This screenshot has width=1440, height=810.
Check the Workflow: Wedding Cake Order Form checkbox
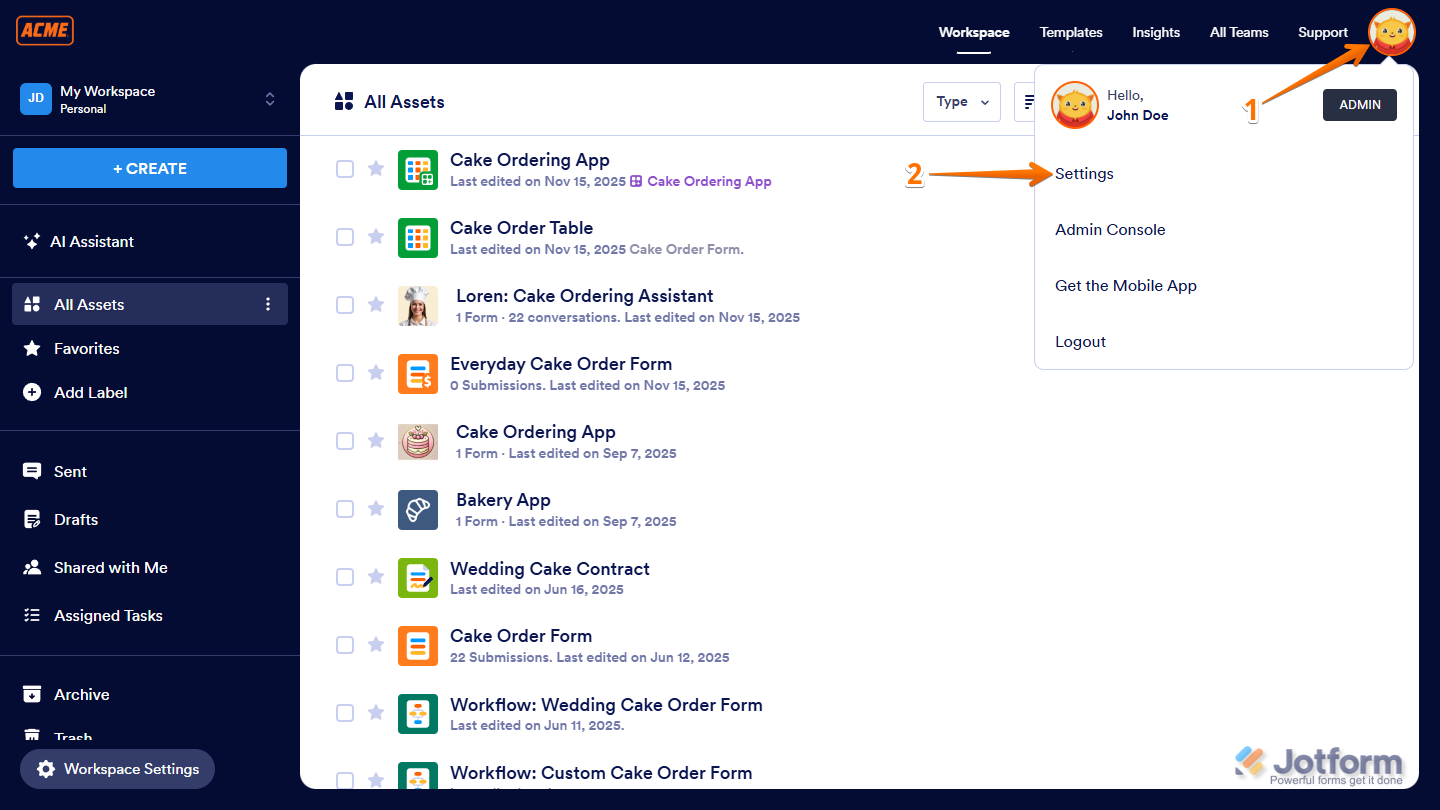[345, 713]
